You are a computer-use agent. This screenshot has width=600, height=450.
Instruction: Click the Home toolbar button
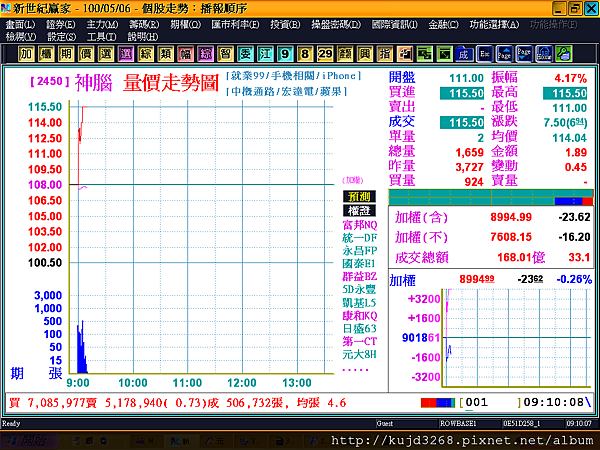pyautogui.click(x=544, y=54)
